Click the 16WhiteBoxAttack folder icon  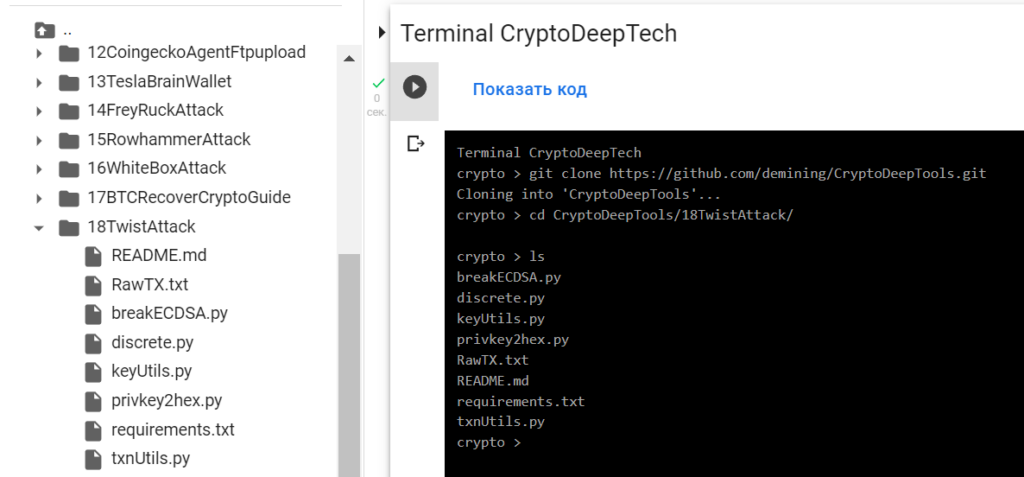pyautogui.click(x=69, y=169)
